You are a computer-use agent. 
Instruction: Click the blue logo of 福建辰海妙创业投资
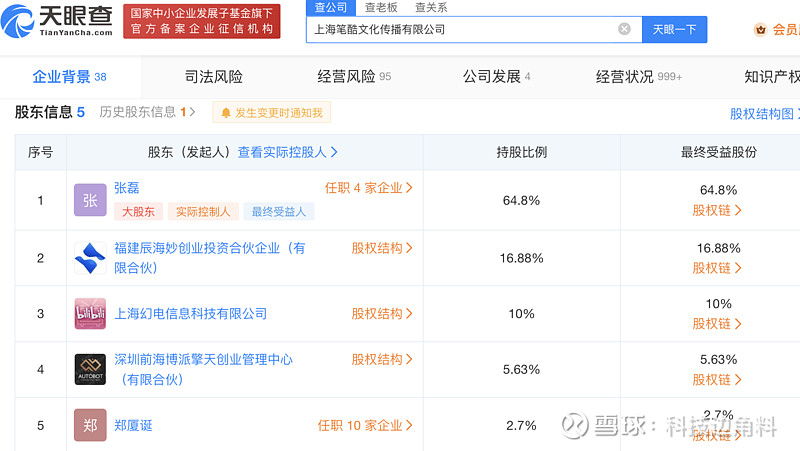point(90,258)
